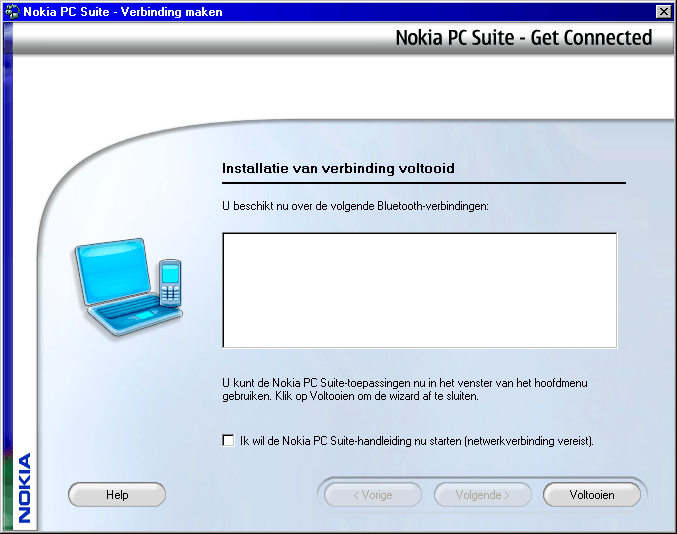Viewport: 677px width, 534px height.
Task: Click the disabled Vorige button
Action: pyautogui.click(x=373, y=495)
